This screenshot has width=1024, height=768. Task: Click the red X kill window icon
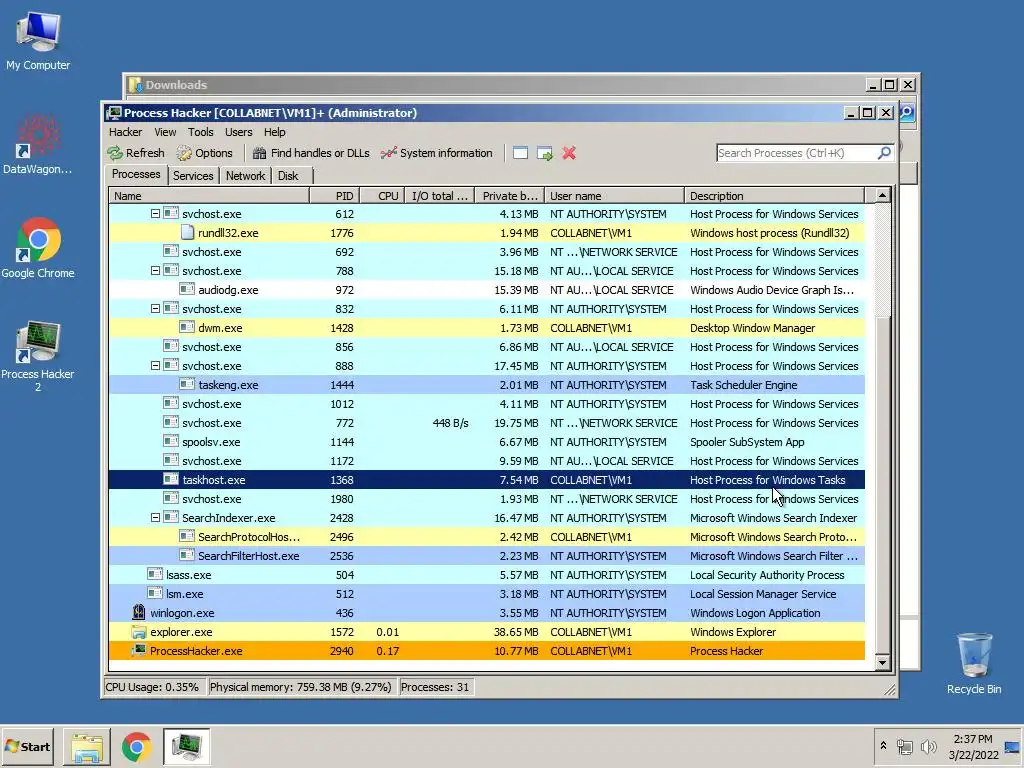click(569, 153)
